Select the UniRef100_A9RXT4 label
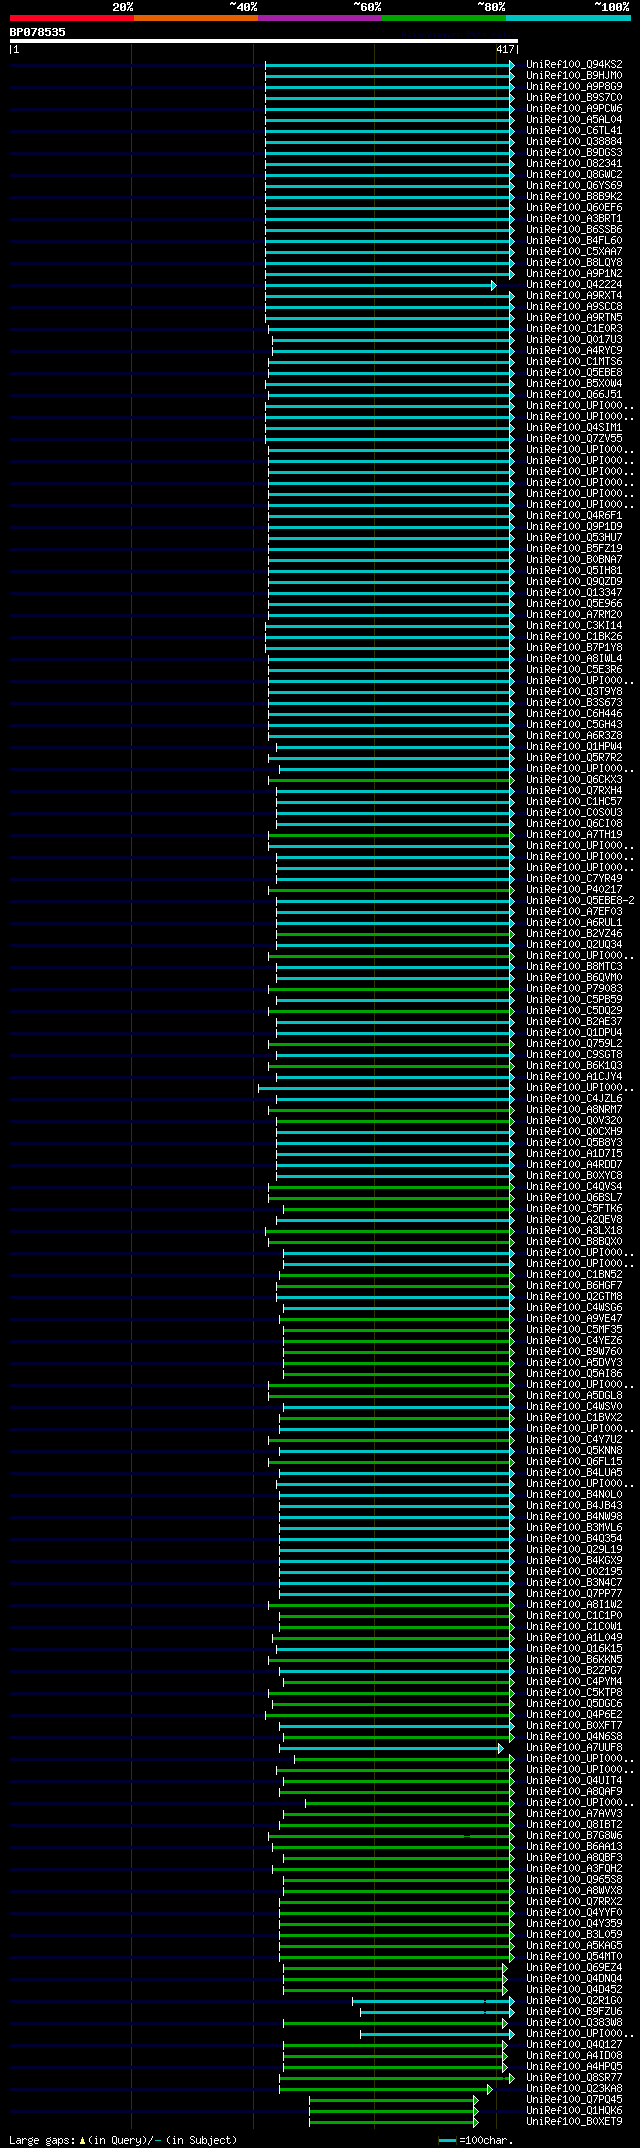 tap(574, 295)
